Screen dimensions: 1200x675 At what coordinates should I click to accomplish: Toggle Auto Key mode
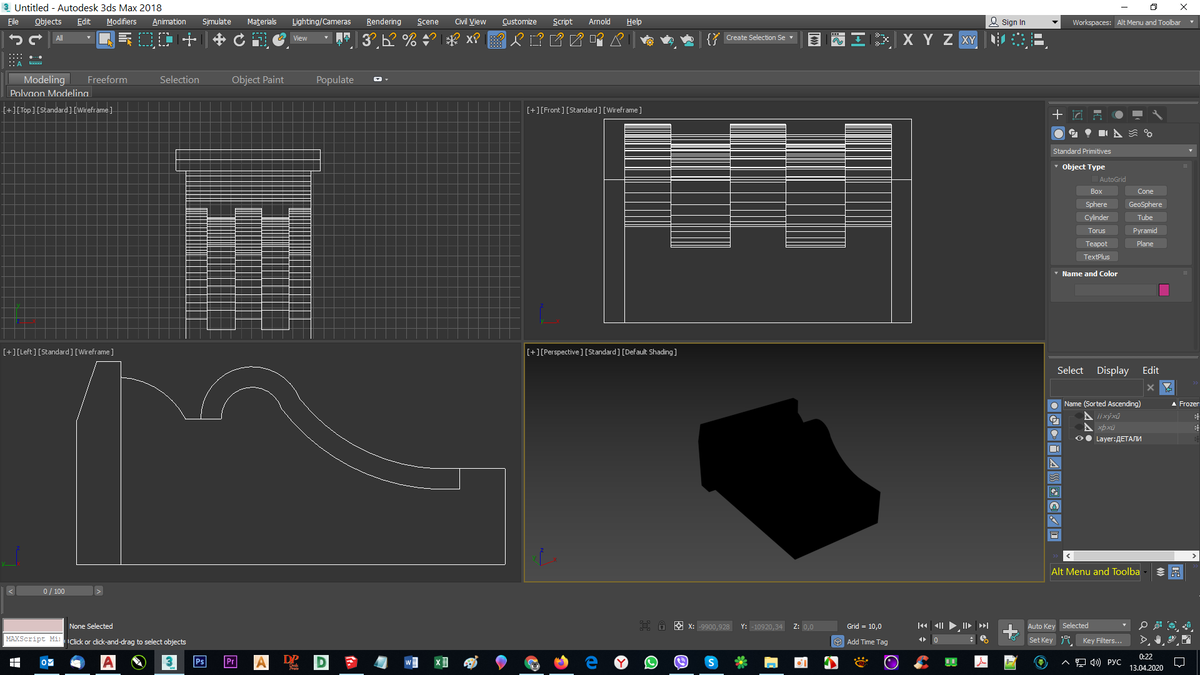tap(1041, 626)
